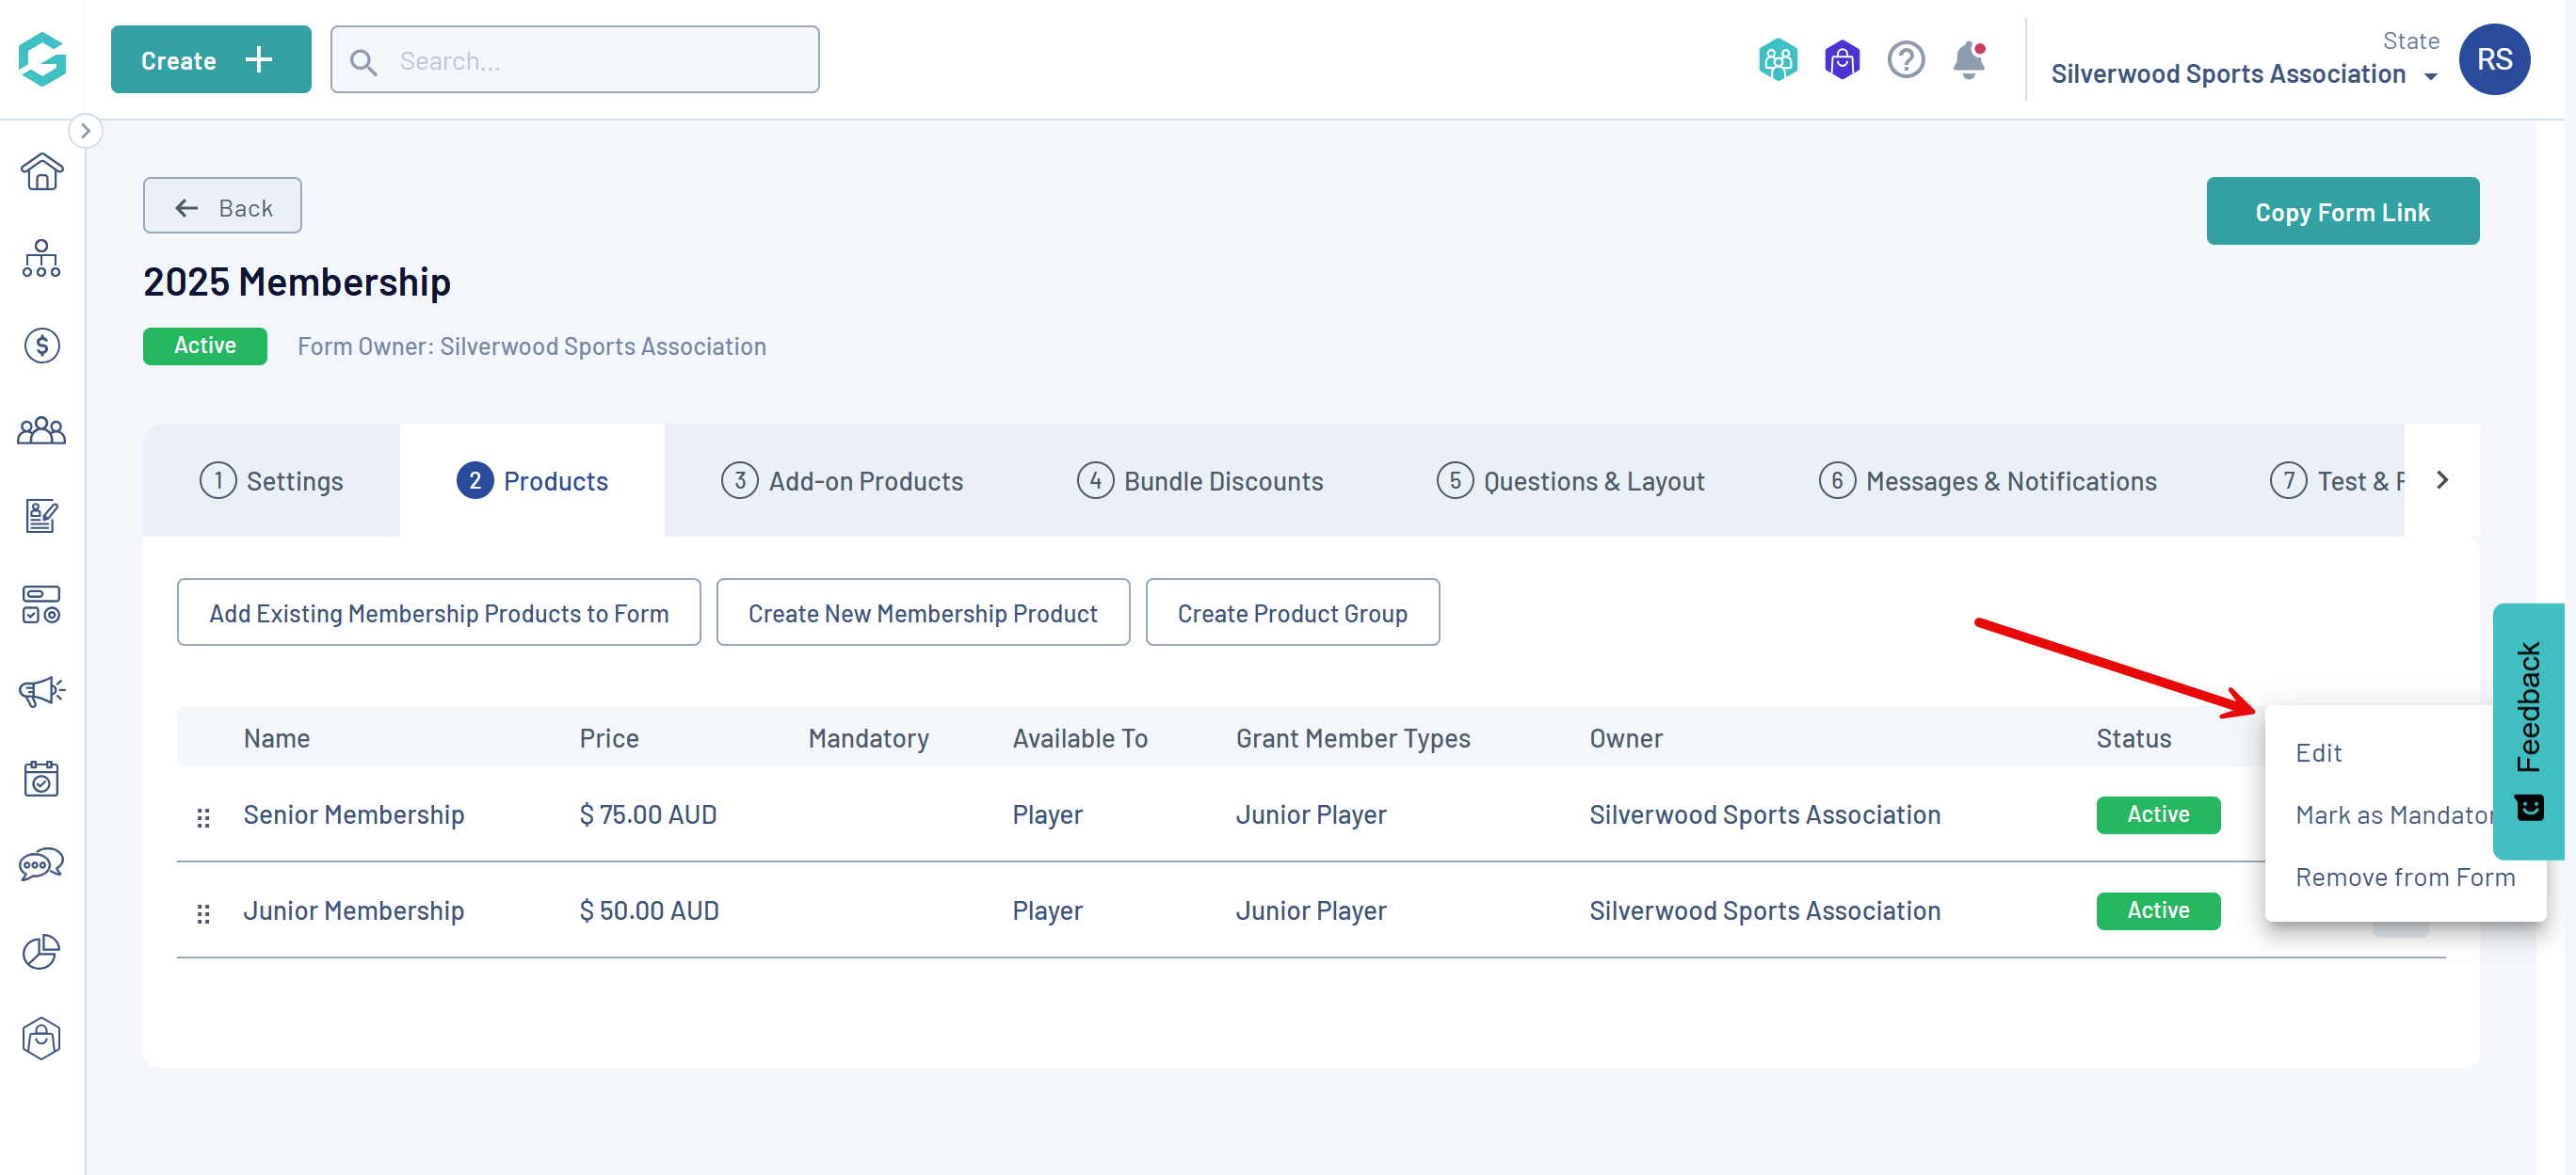Open the help question mark icon
This screenshot has height=1175, width=2576.
point(1905,60)
